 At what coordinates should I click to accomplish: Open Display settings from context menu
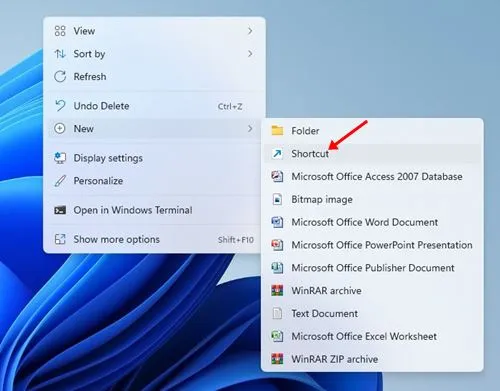click(x=154, y=158)
